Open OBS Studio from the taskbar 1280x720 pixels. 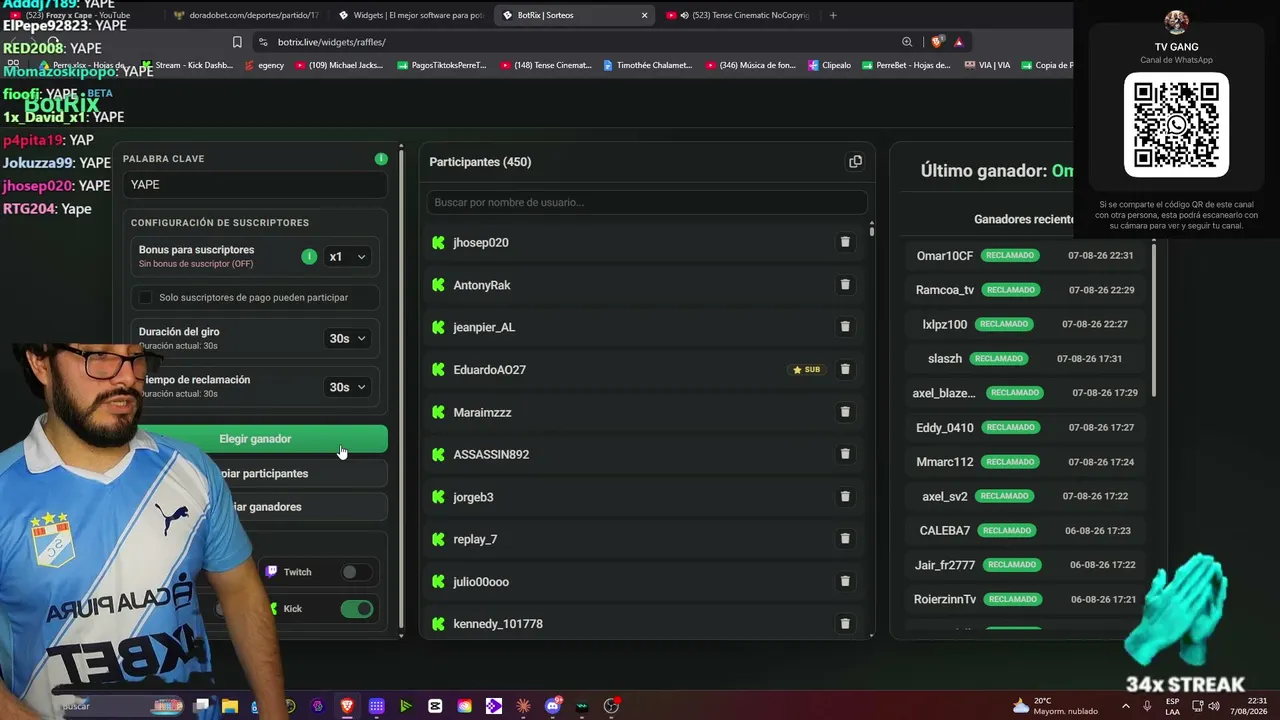point(611,706)
